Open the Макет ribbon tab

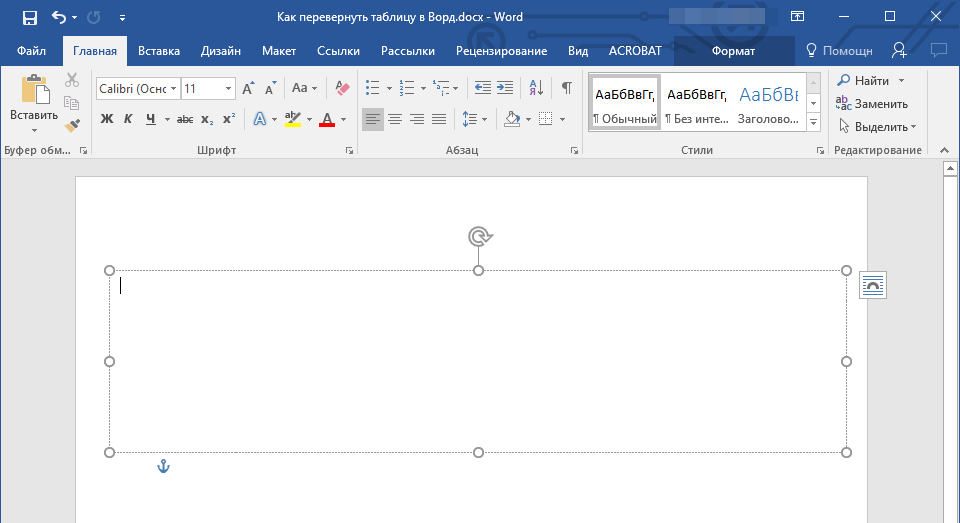(279, 51)
